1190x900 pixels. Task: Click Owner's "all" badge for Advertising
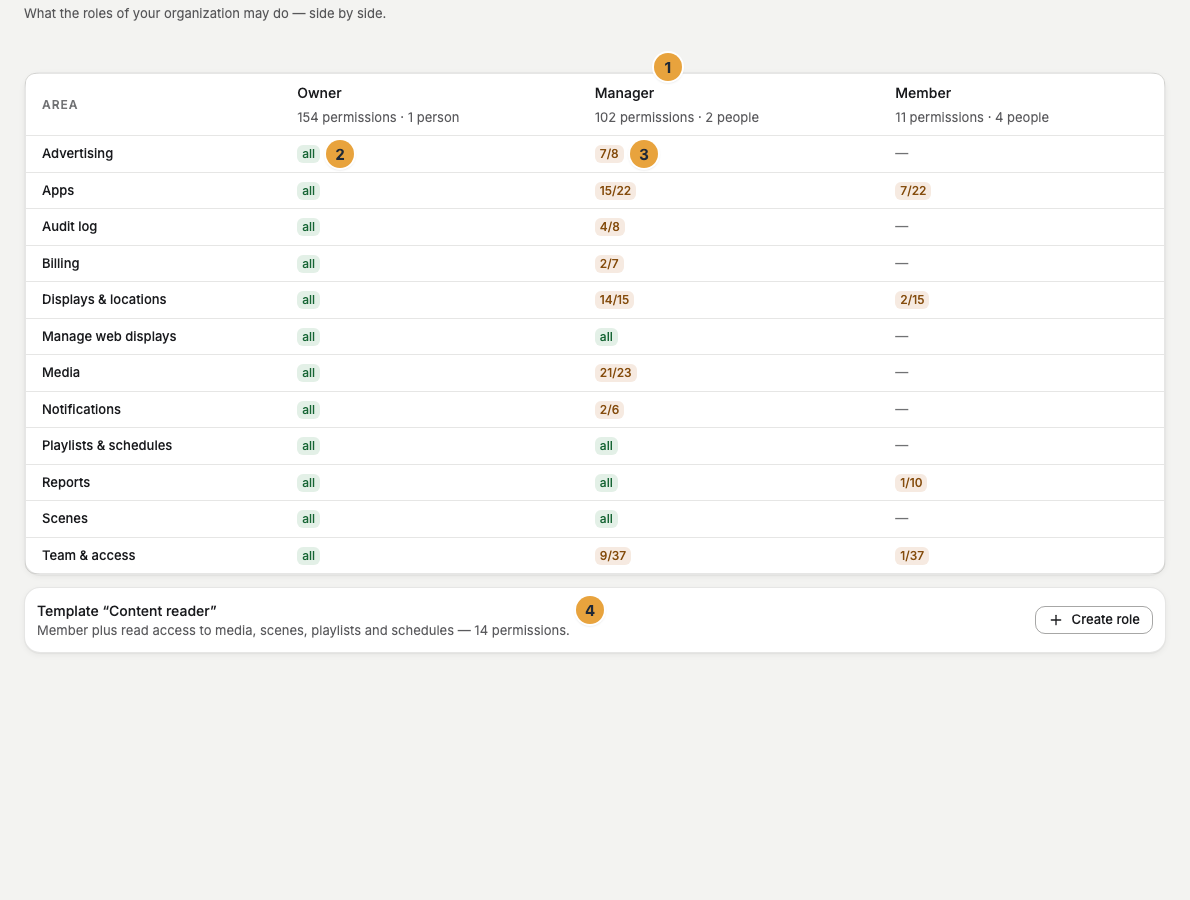[x=308, y=154]
